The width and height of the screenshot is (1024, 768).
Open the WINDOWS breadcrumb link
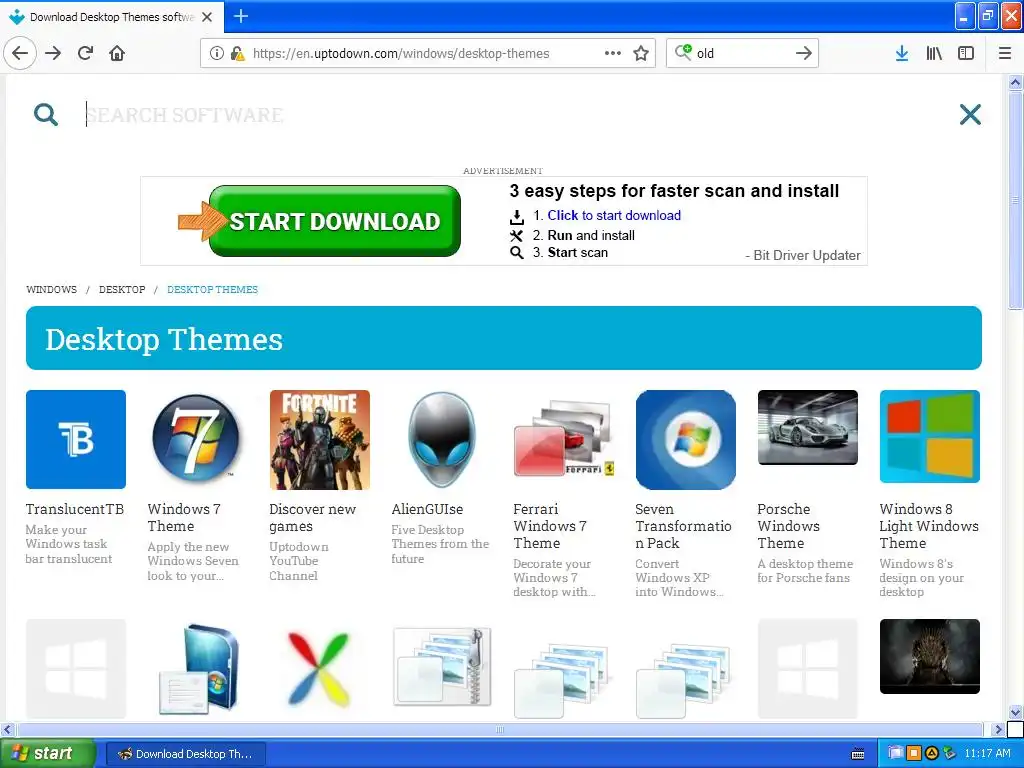[52, 289]
